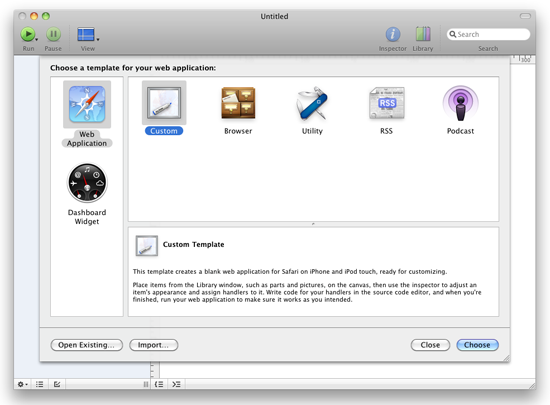Image resolution: width=550 pixels, height=405 pixels.
Task: Expand the Run button dropdown arrow
Action: click(36, 39)
